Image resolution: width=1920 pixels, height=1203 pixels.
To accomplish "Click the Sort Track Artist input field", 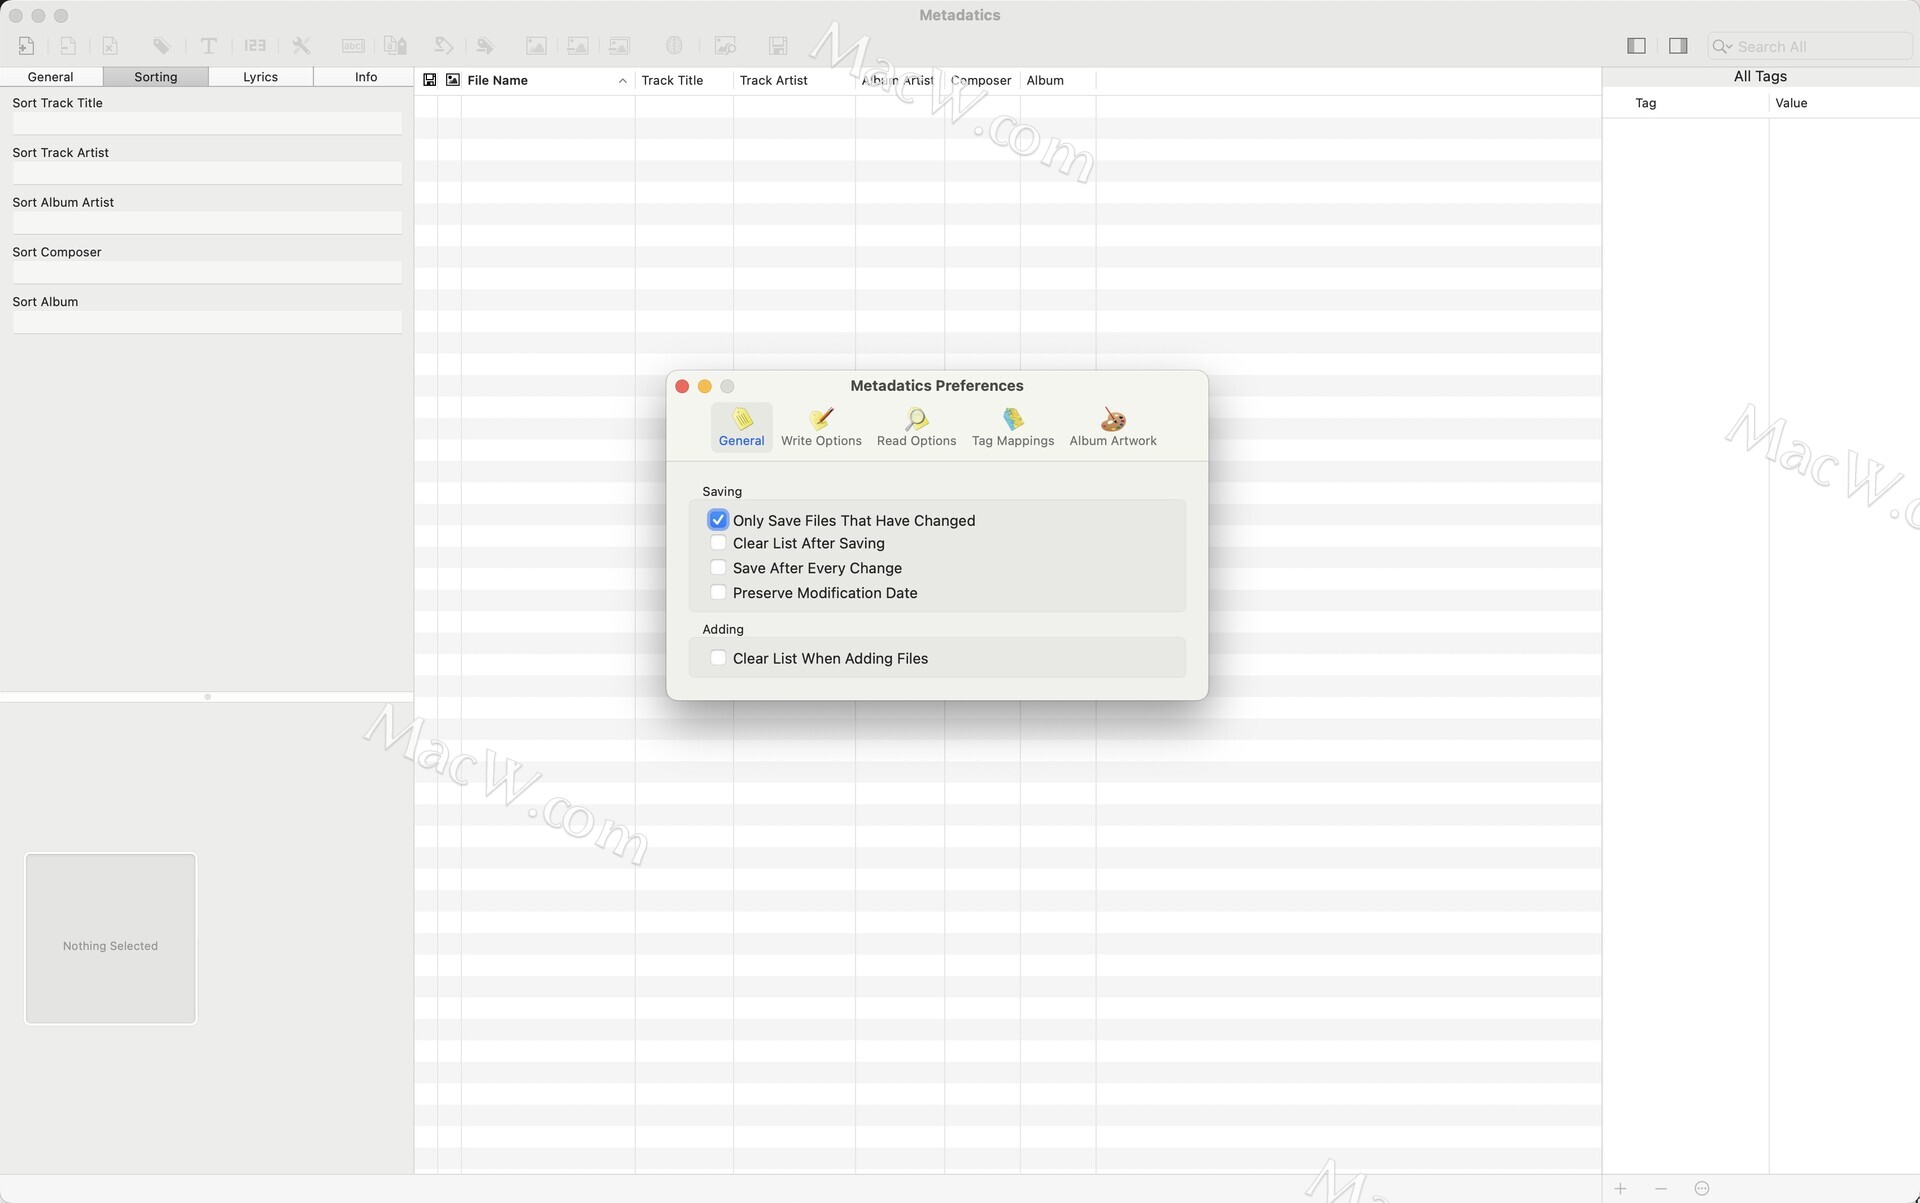I will (207, 173).
